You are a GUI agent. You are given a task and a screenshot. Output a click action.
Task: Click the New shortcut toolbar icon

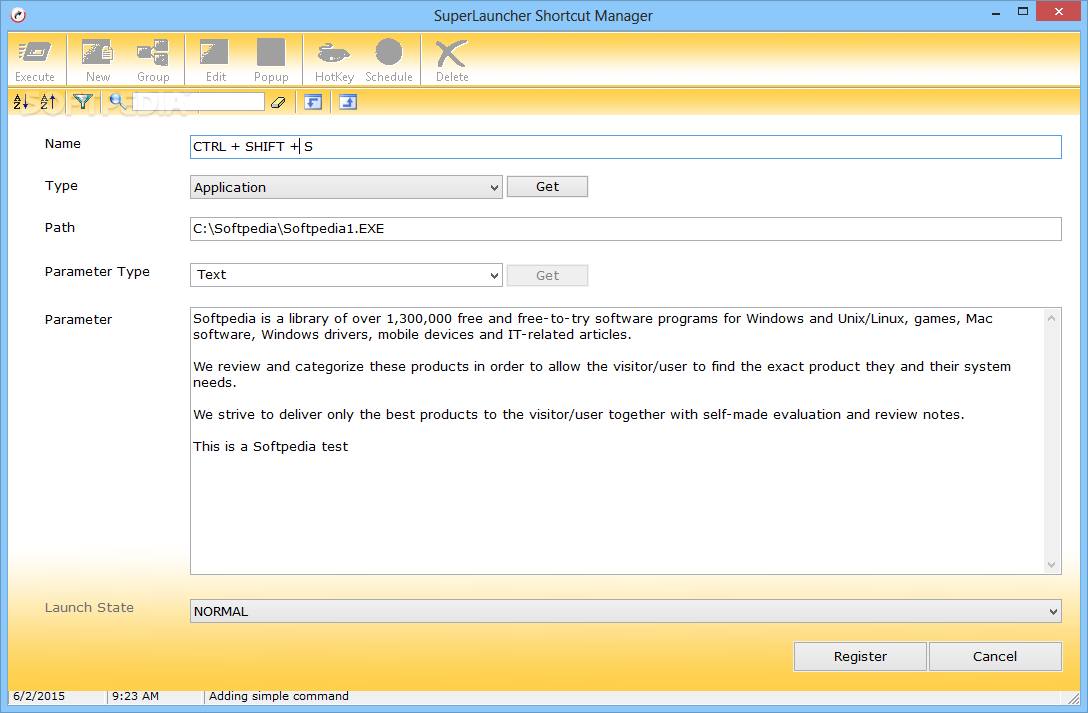[x=98, y=60]
